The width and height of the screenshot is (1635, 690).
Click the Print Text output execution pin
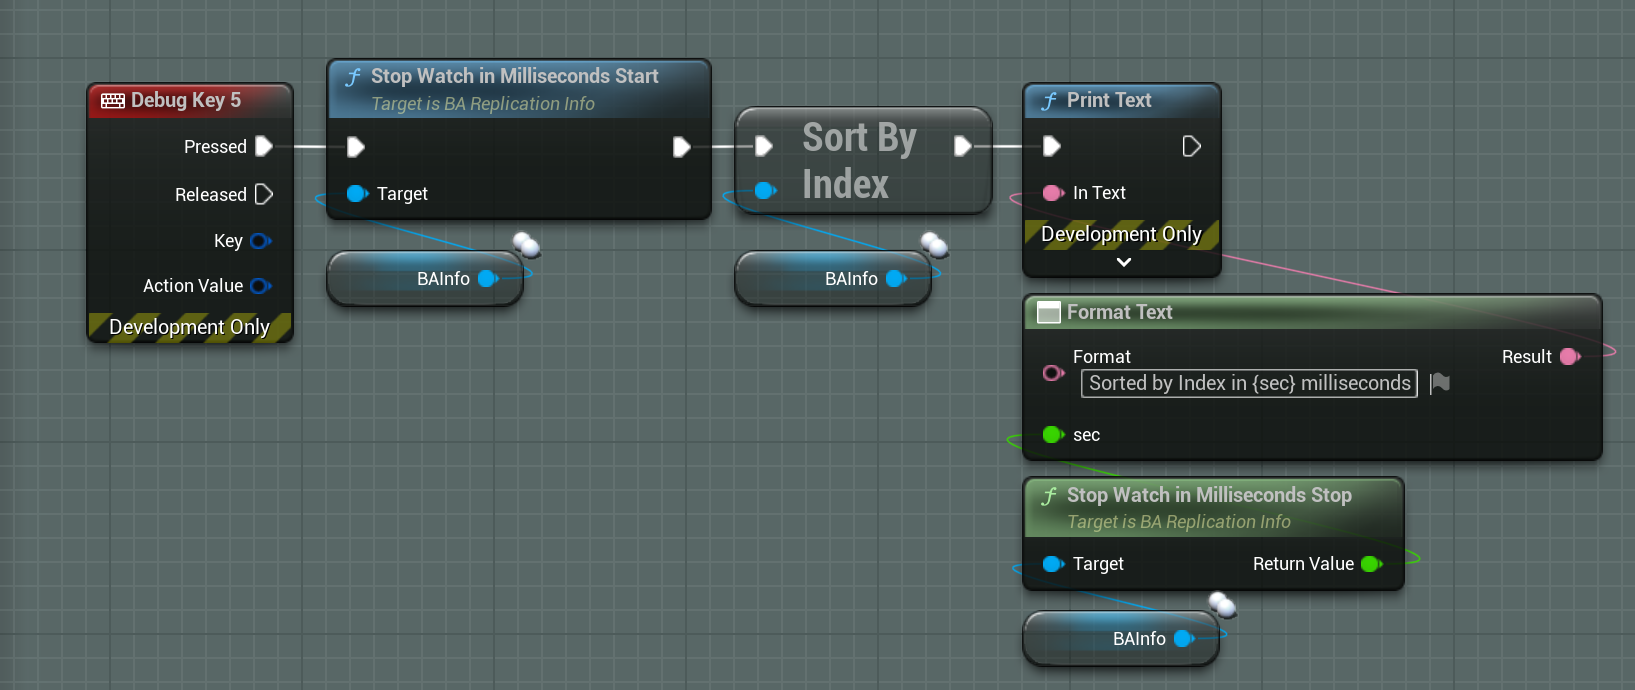point(1191,147)
